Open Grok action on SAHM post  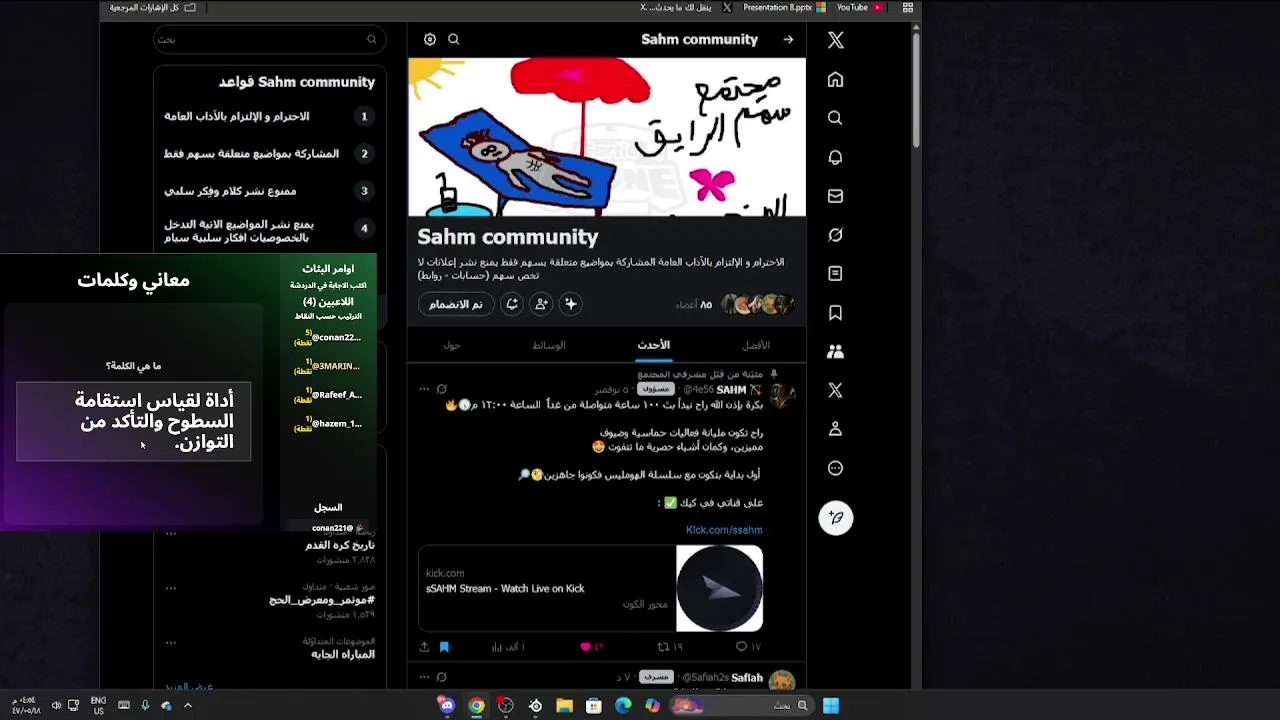point(441,389)
